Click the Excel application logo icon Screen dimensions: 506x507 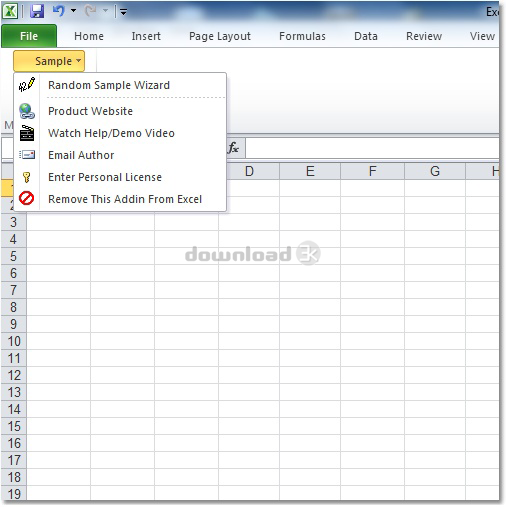tap(10, 11)
